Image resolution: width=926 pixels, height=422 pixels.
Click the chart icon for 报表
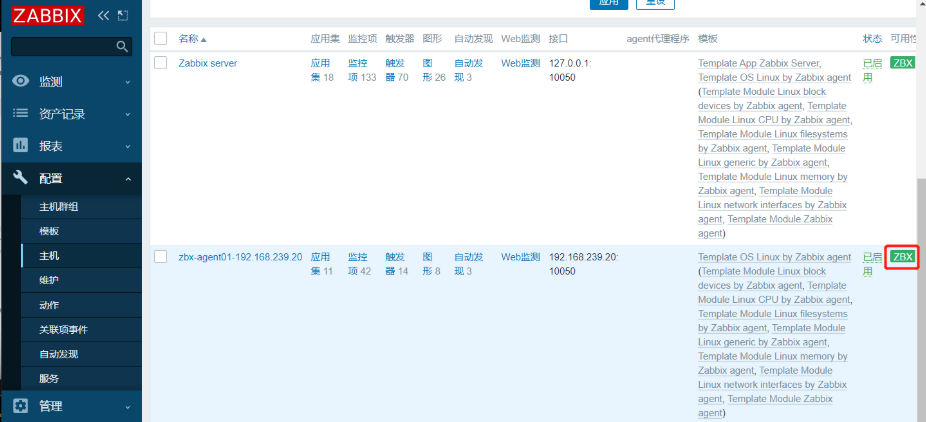coord(21,145)
